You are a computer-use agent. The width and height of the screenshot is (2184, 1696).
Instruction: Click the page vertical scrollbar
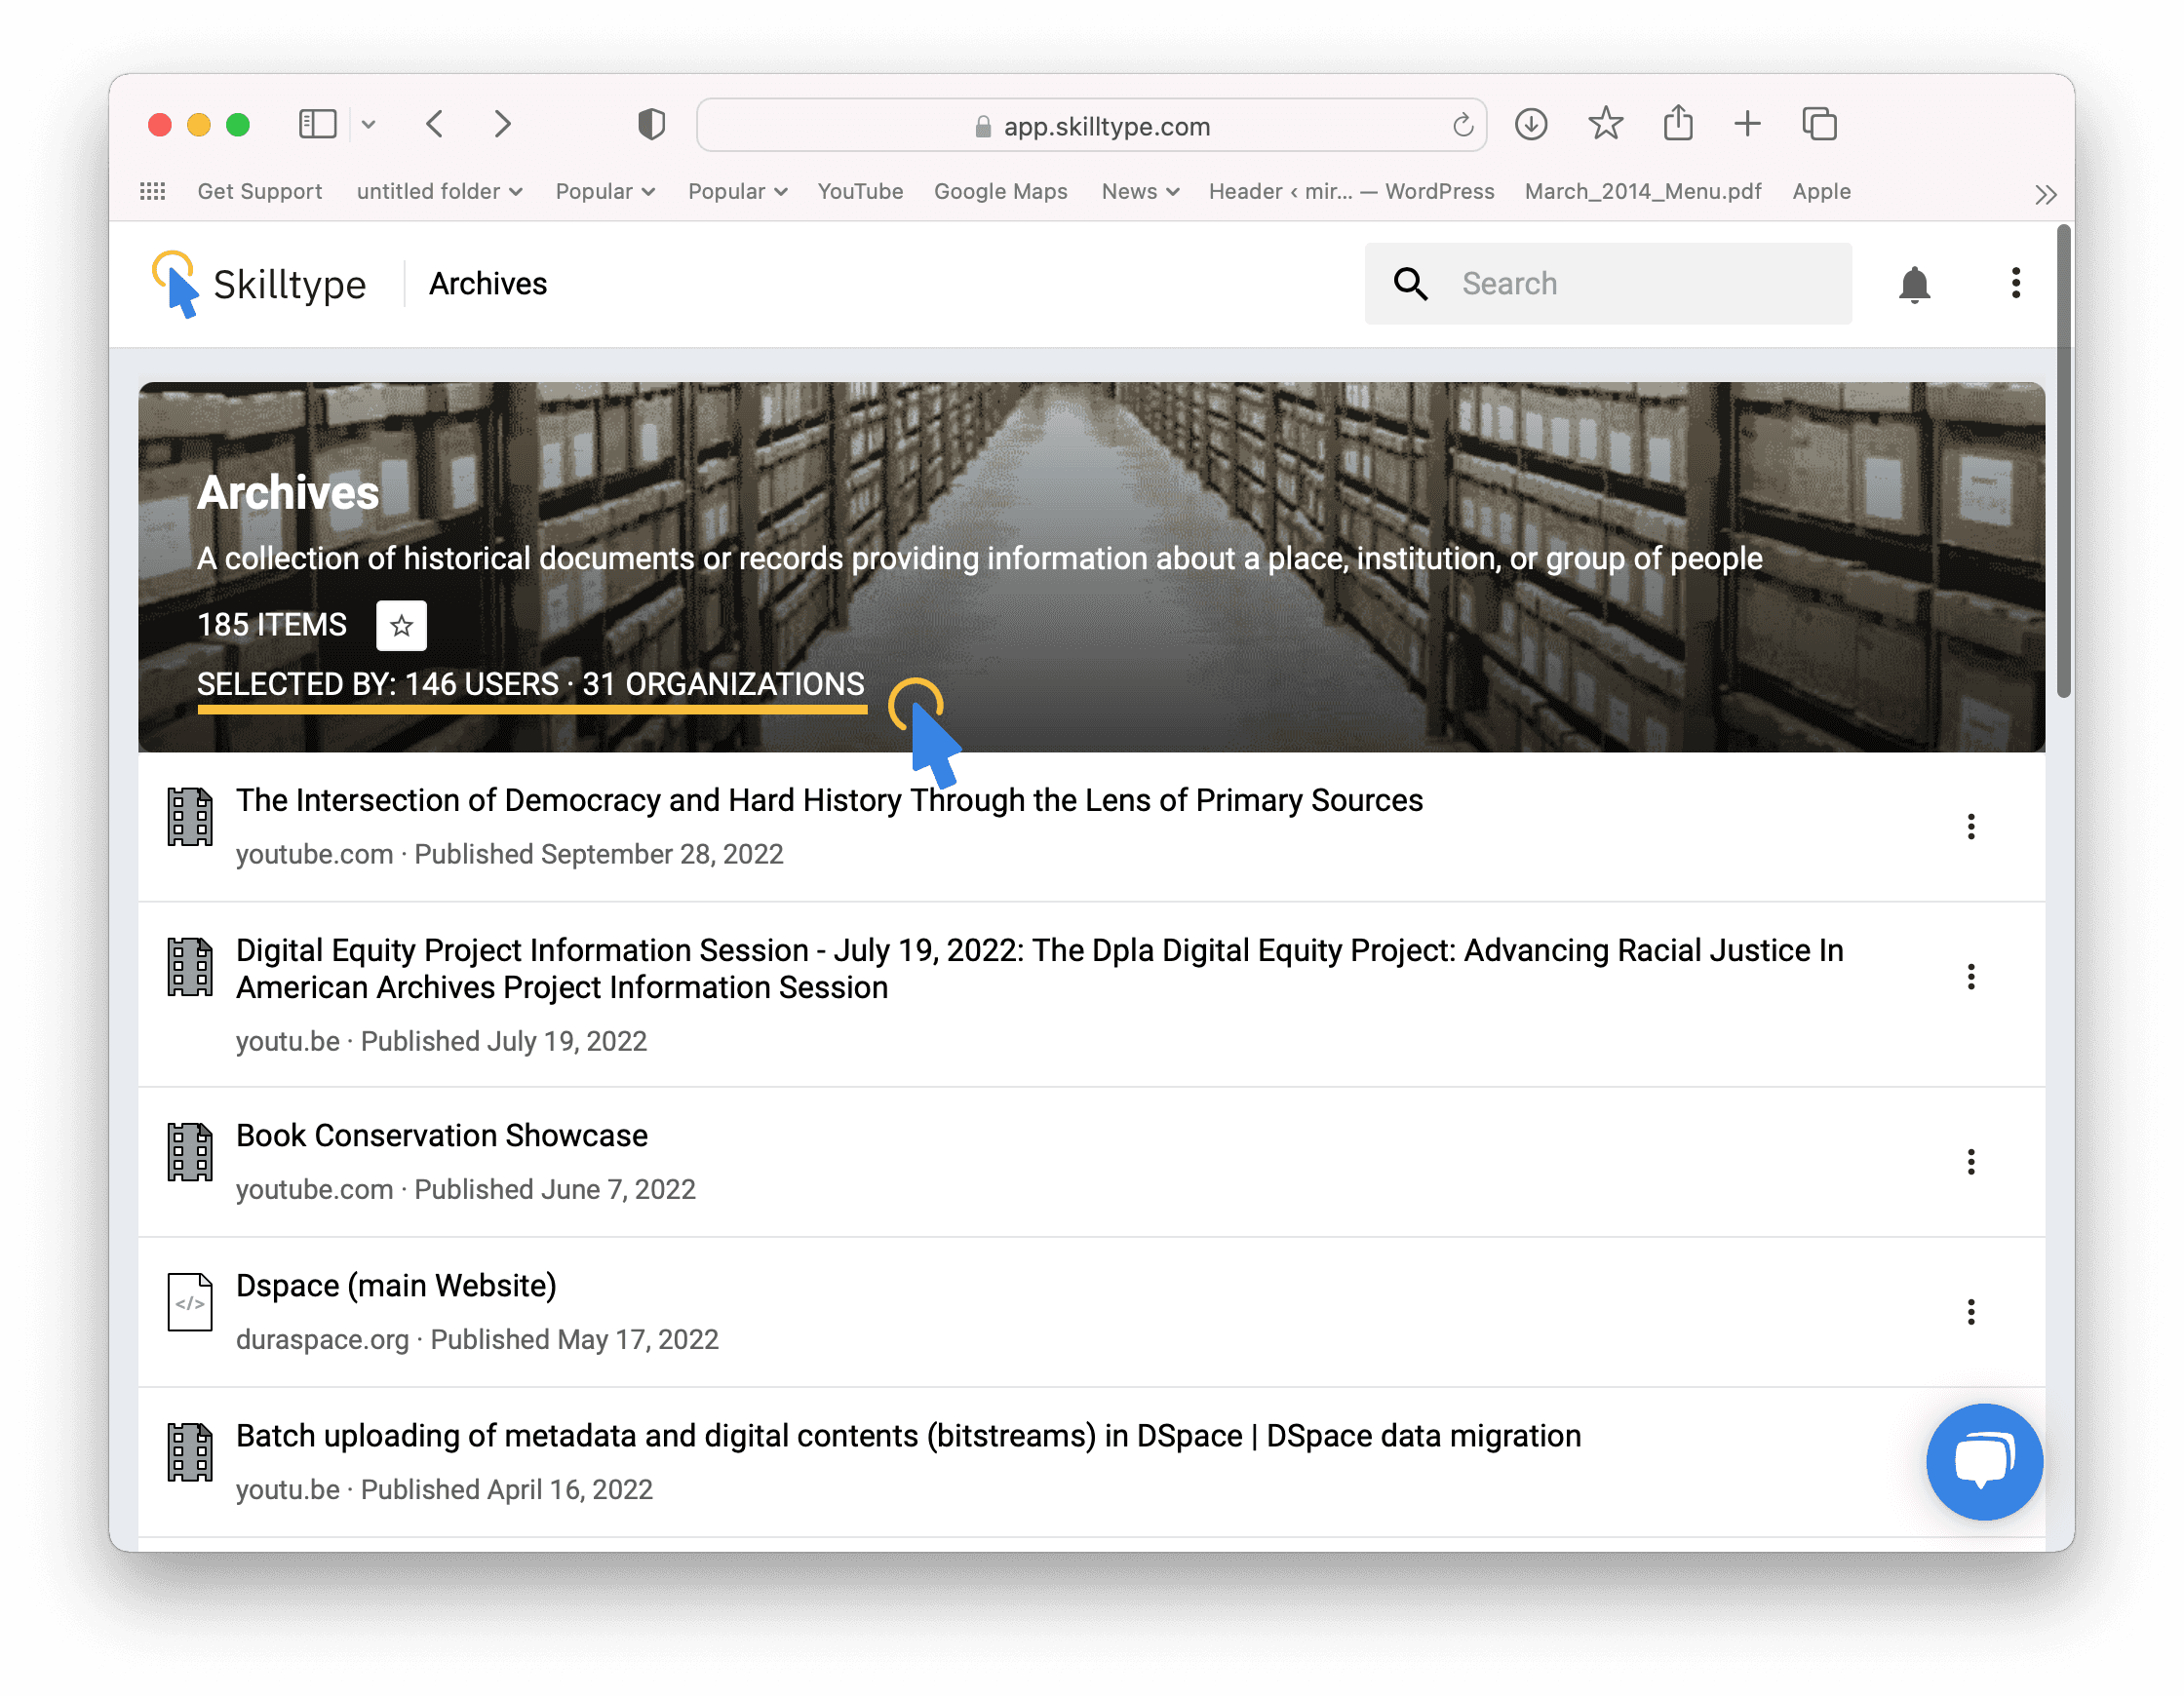point(2062,460)
